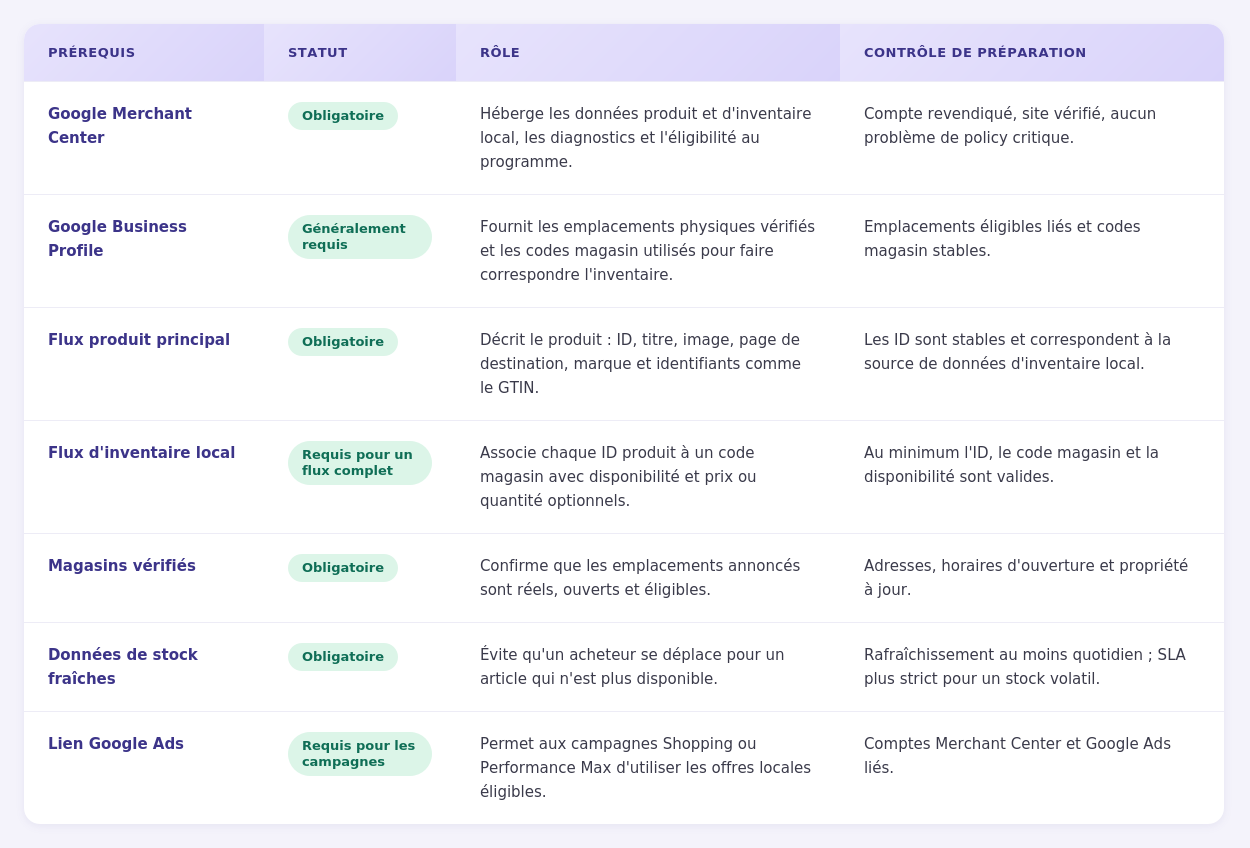Click the Flux d'inventaire local title

[x=142, y=453]
